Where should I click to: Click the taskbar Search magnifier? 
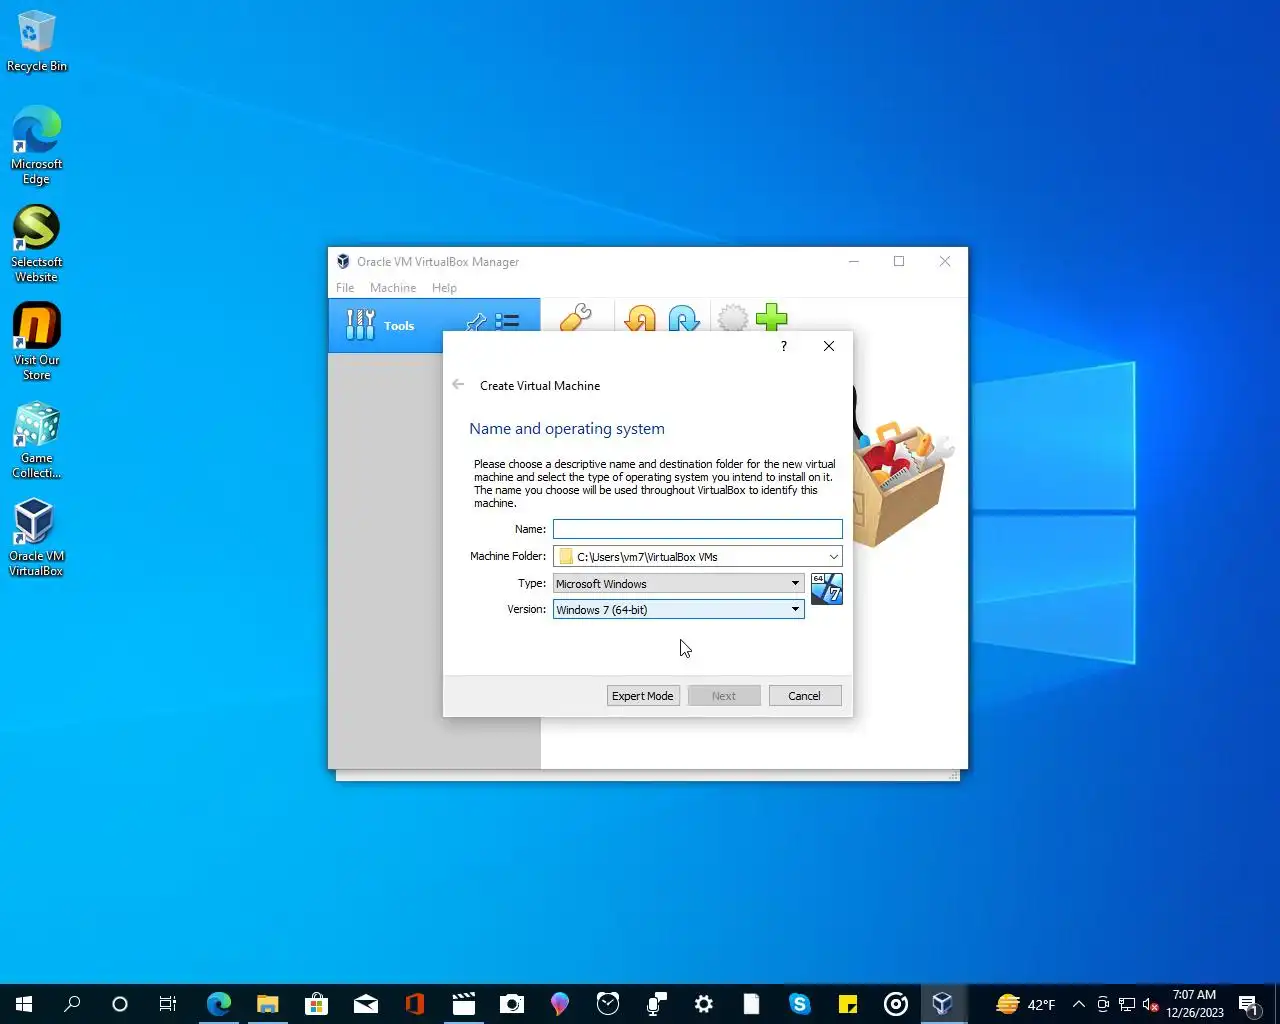(72, 1004)
